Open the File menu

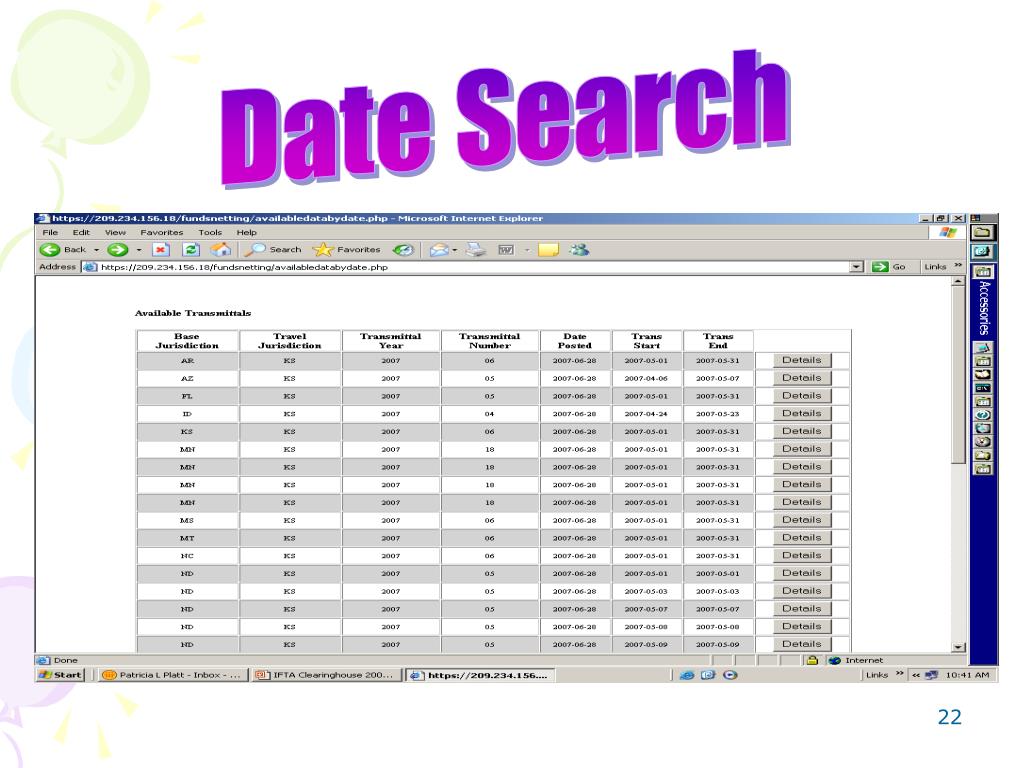(50, 232)
